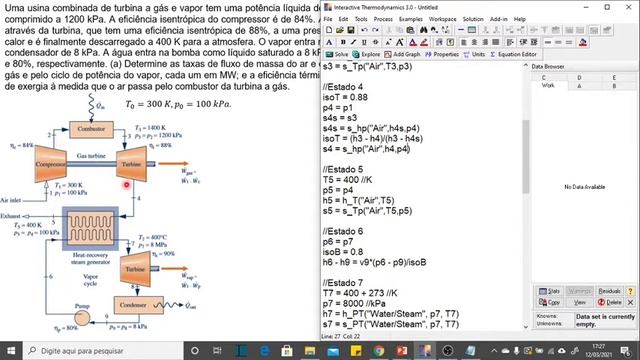The height and width of the screenshot is (360, 640).
Task: Toggle bold text formatting
Action: 343,42
